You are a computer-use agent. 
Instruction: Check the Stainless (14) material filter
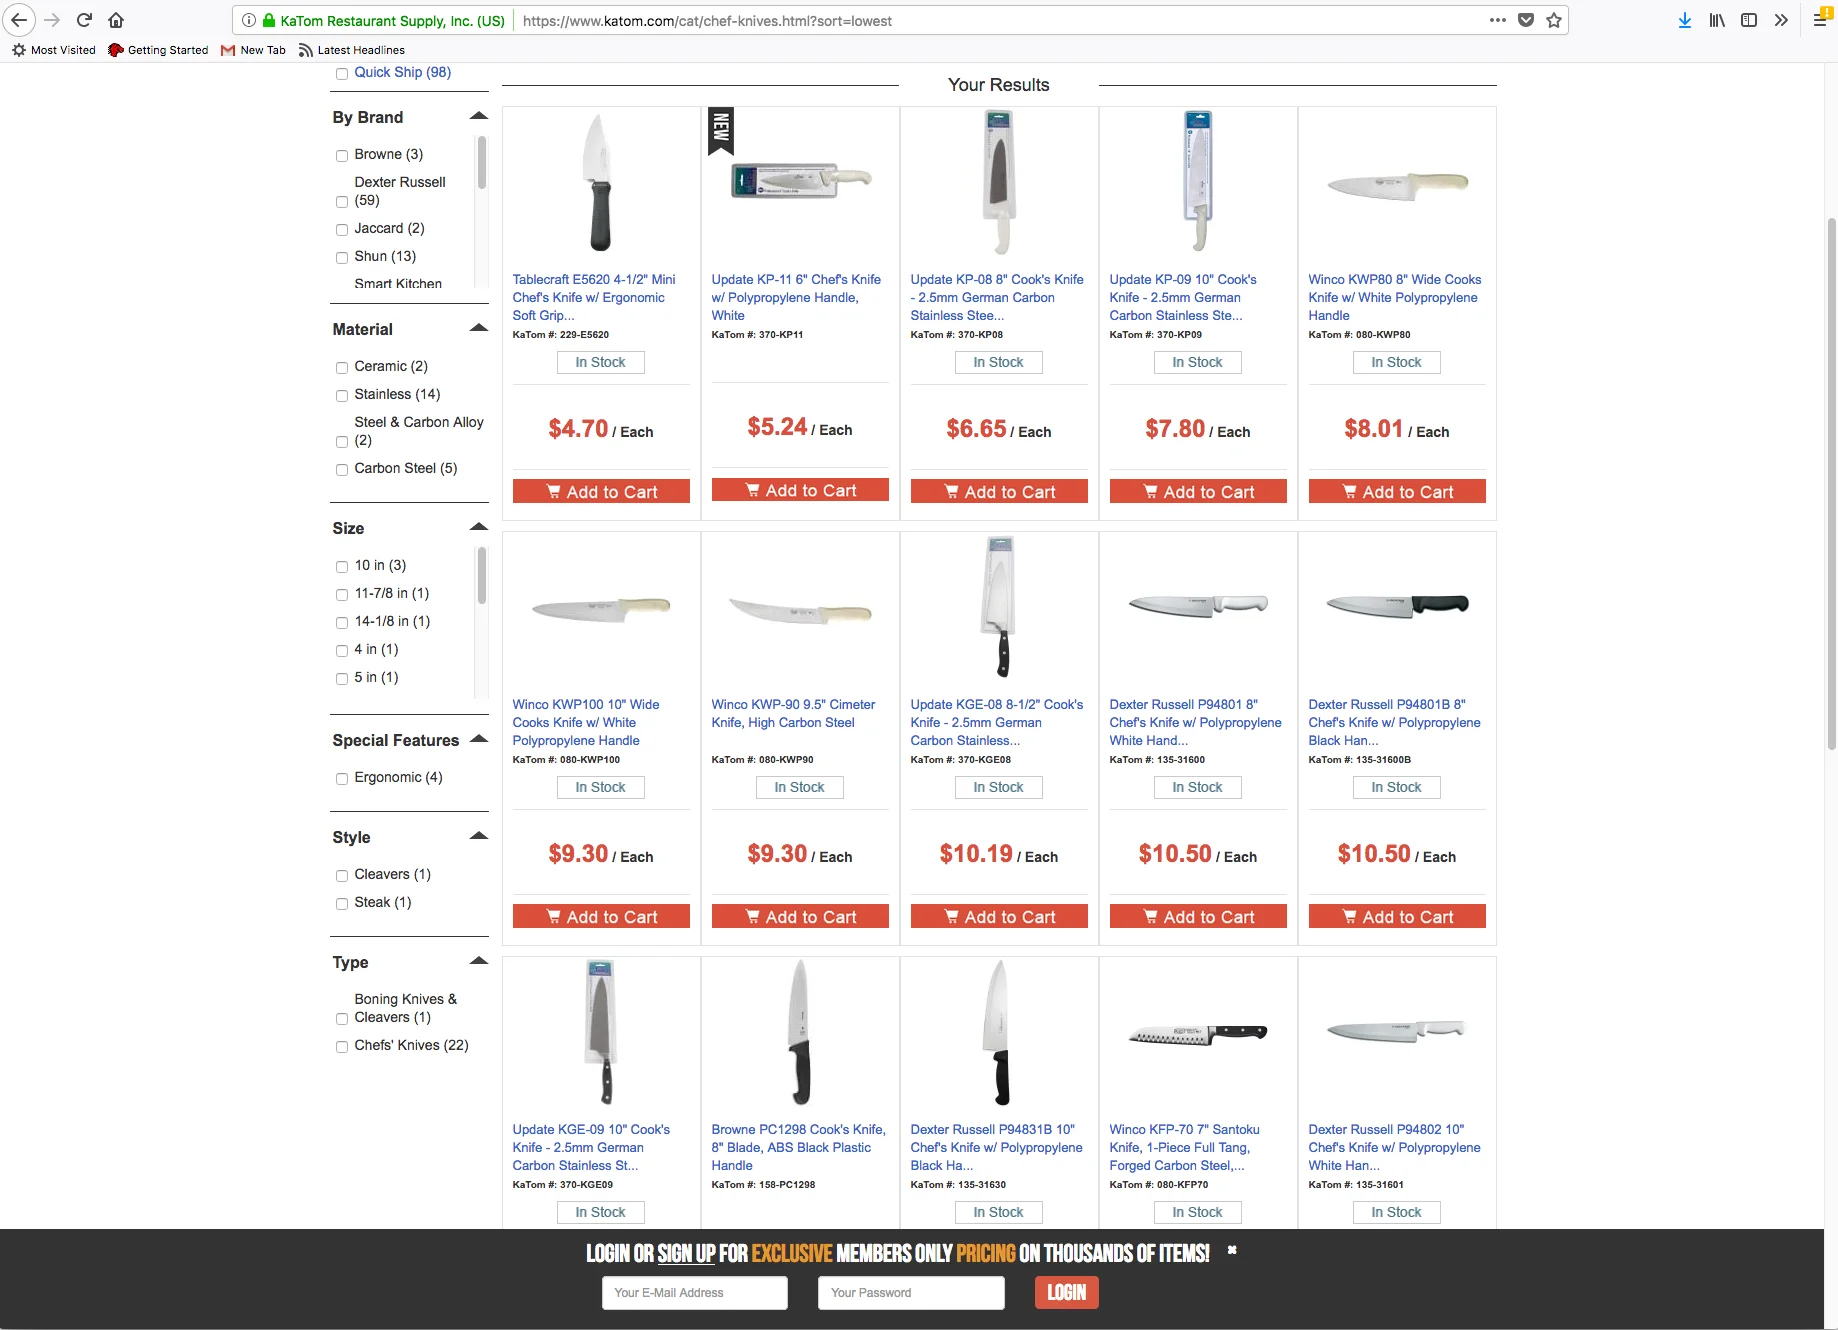tap(342, 396)
